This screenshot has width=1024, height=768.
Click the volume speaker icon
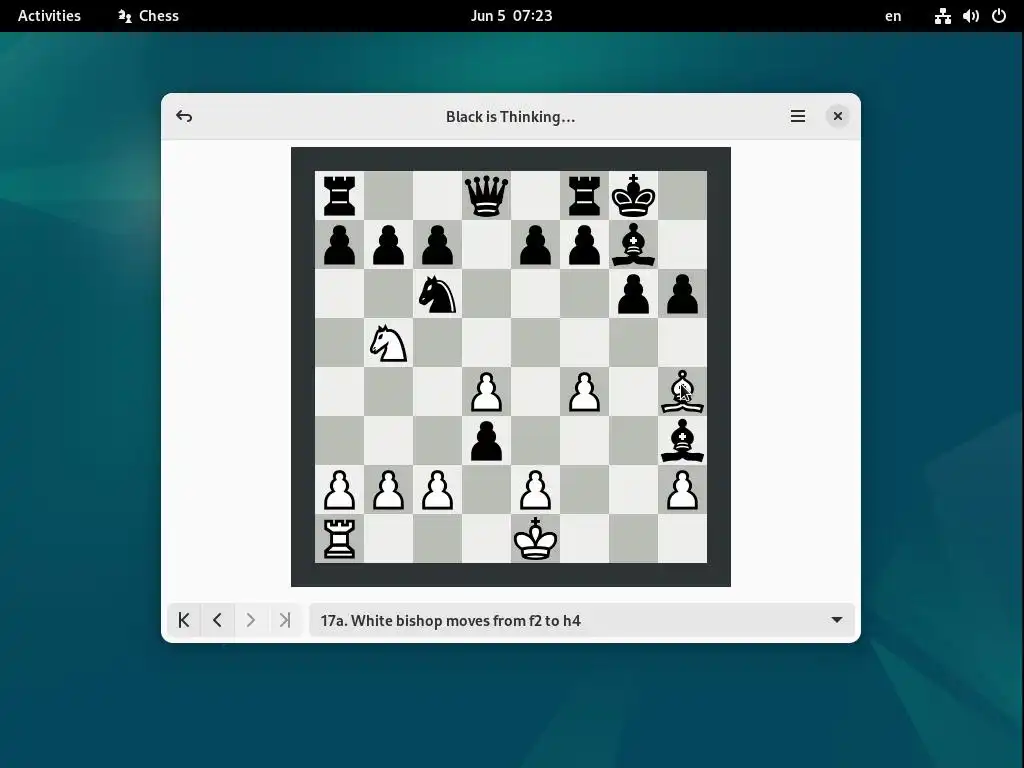pos(970,16)
